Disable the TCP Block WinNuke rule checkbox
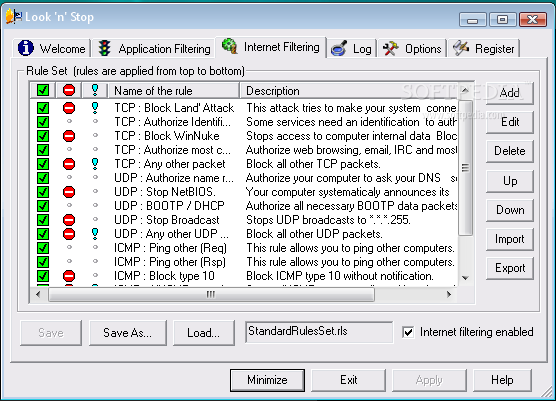The width and height of the screenshot is (556, 401). click(x=43, y=135)
